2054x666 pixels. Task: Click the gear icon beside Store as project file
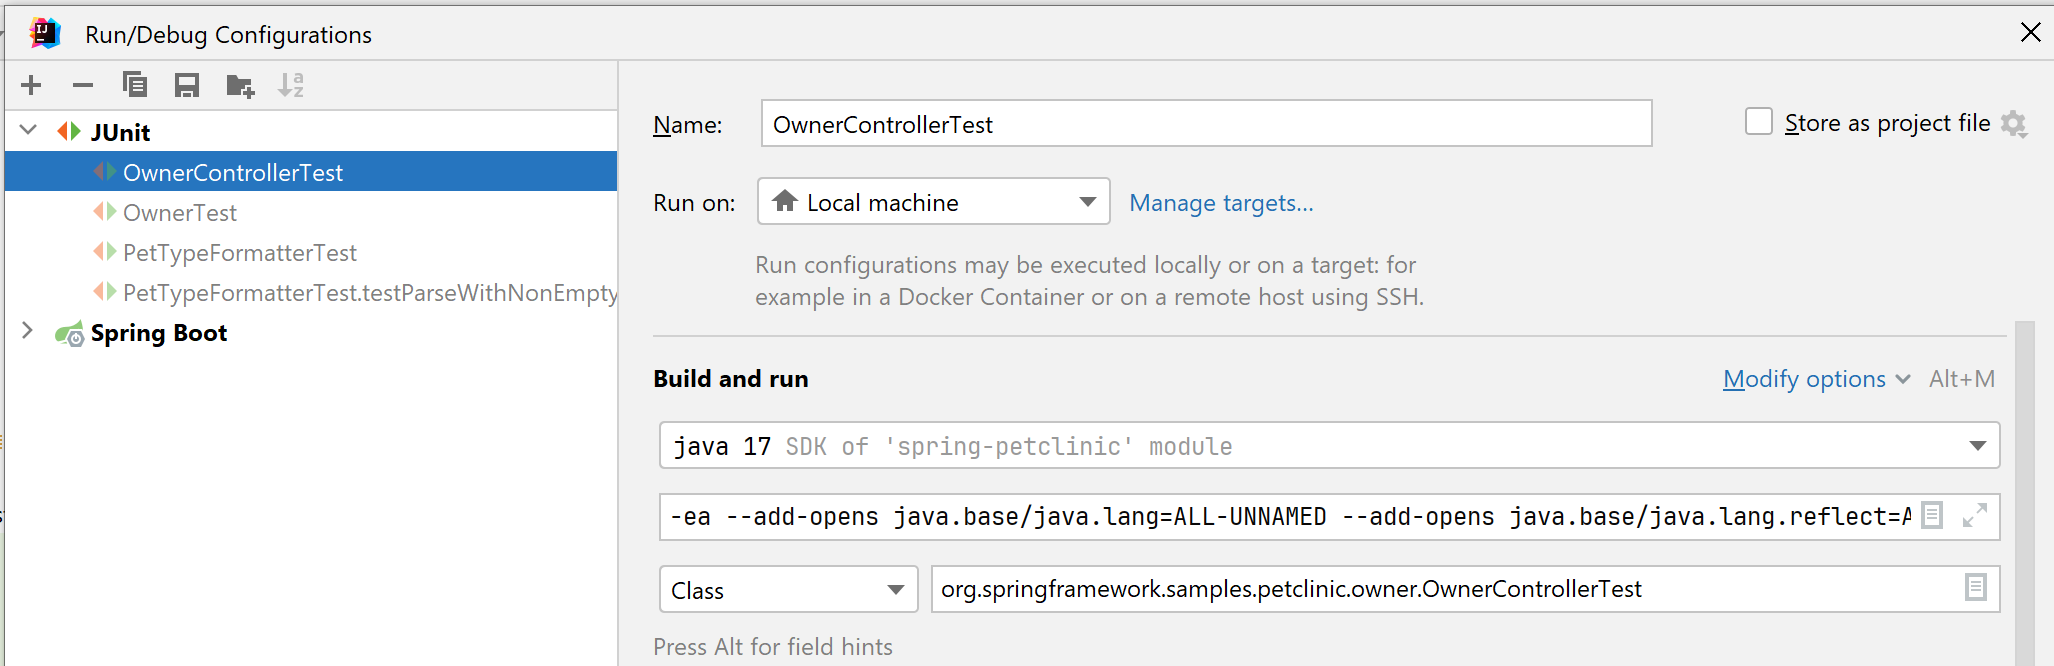(2014, 124)
